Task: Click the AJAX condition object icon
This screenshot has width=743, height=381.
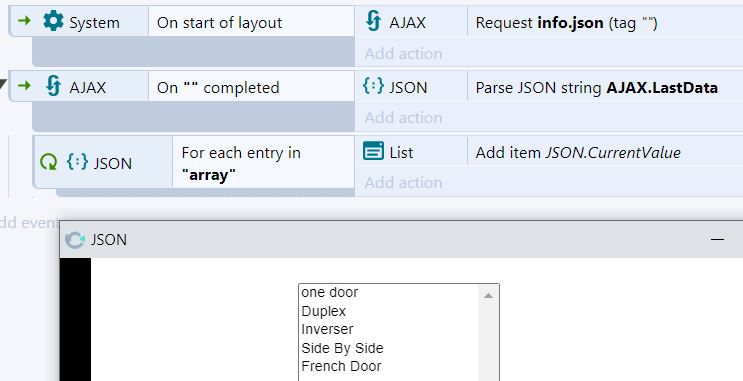Action: (53, 86)
